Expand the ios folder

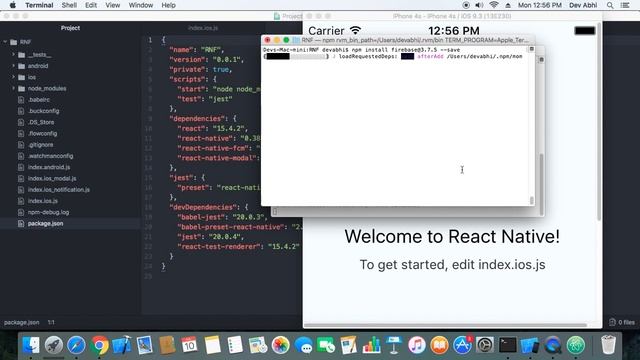coord(13,77)
